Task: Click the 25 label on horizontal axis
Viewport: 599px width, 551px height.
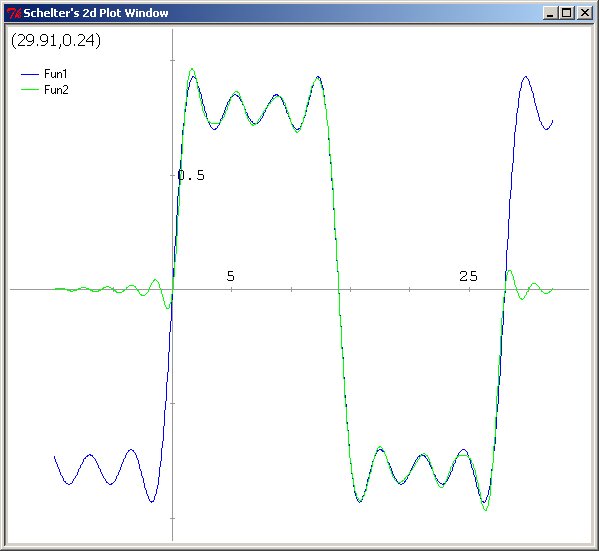Action: pyautogui.click(x=468, y=276)
